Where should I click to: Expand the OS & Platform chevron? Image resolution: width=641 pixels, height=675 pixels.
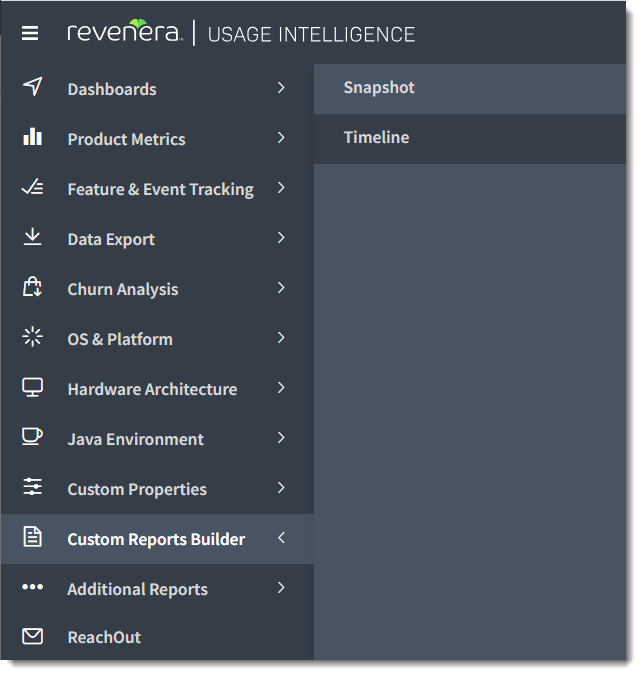[x=281, y=338]
